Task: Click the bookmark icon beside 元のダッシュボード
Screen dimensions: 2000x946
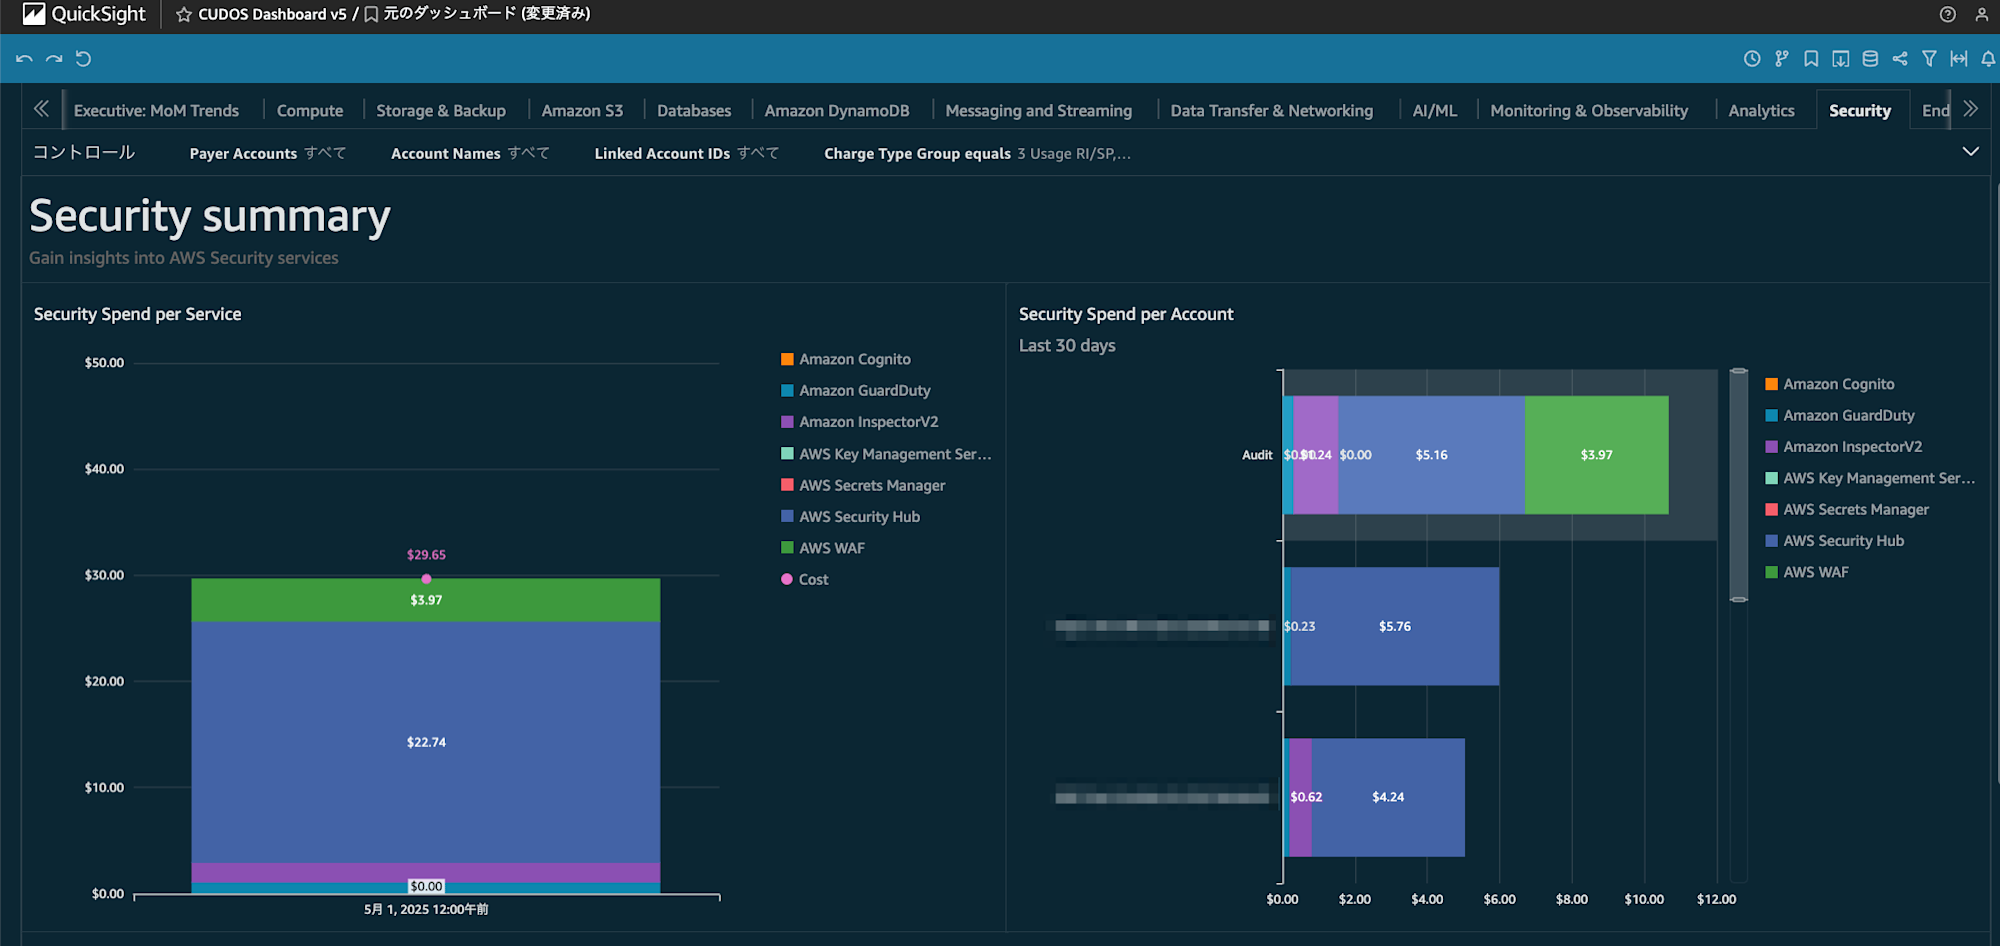Action: click(x=371, y=14)
